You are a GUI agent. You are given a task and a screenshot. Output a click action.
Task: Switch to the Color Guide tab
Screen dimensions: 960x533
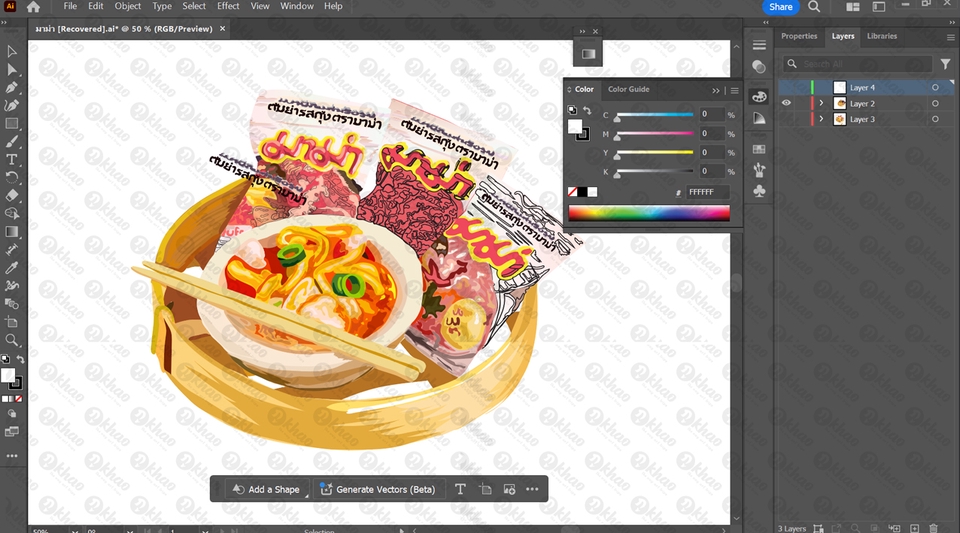point(629,89)
